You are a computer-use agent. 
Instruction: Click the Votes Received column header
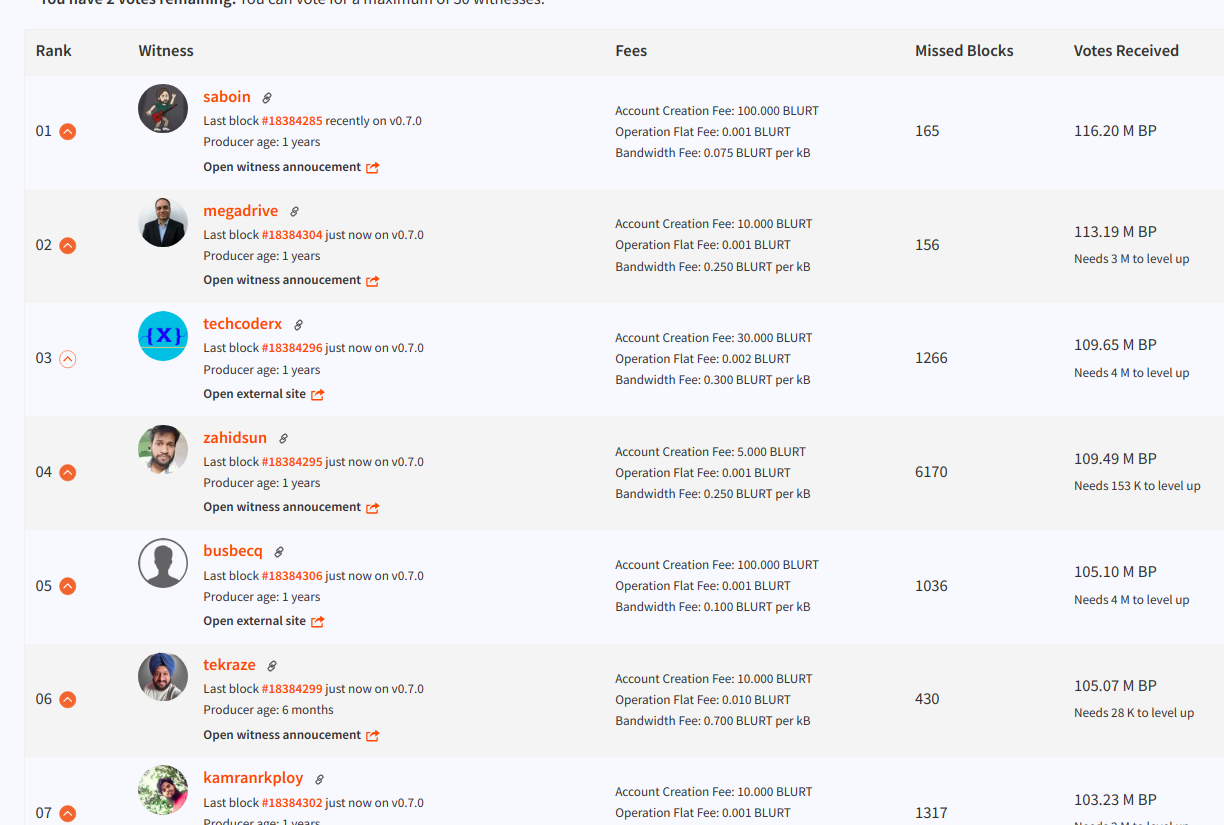coord(1126,51)
